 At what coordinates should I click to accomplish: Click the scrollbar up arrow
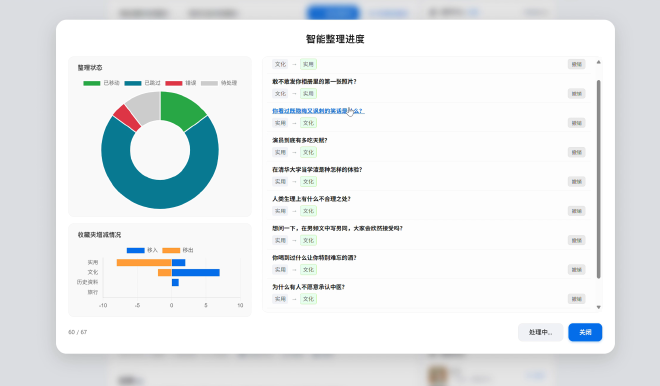coord(599,62)
